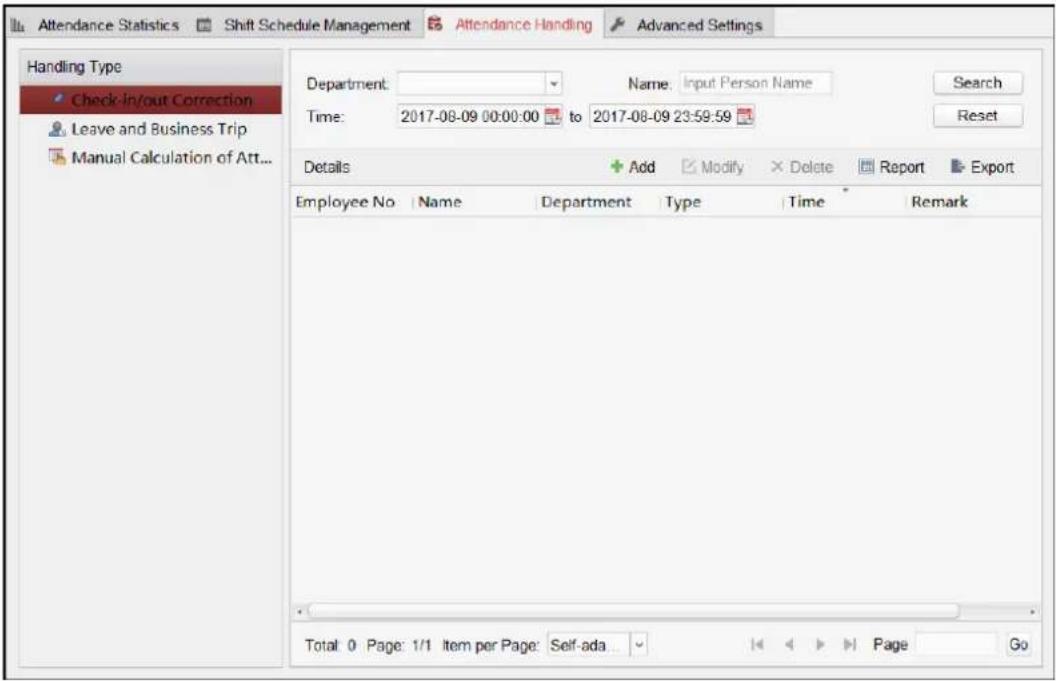Image resolution: width=1056 pixels, height=681 pixels.
Task: Generate a Report
Action: (x=892, y=167)
